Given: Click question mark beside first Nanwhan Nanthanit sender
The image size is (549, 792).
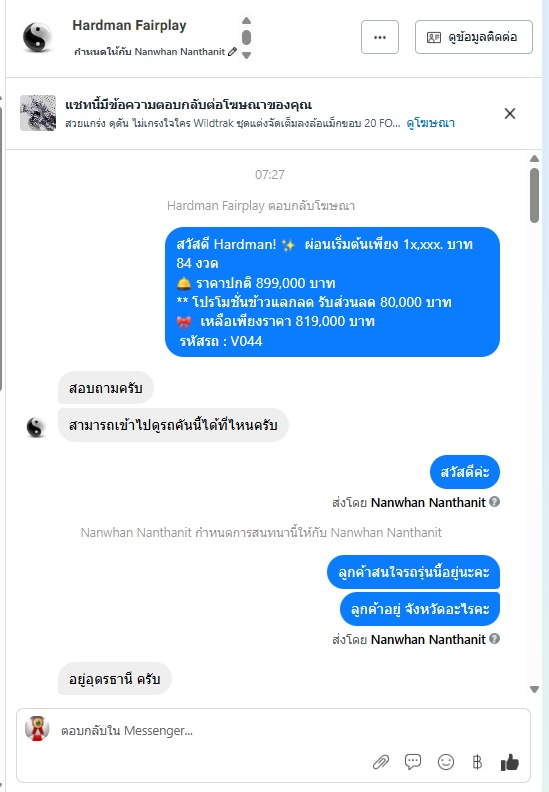Looking at the screenshot, I should (495, 502).
